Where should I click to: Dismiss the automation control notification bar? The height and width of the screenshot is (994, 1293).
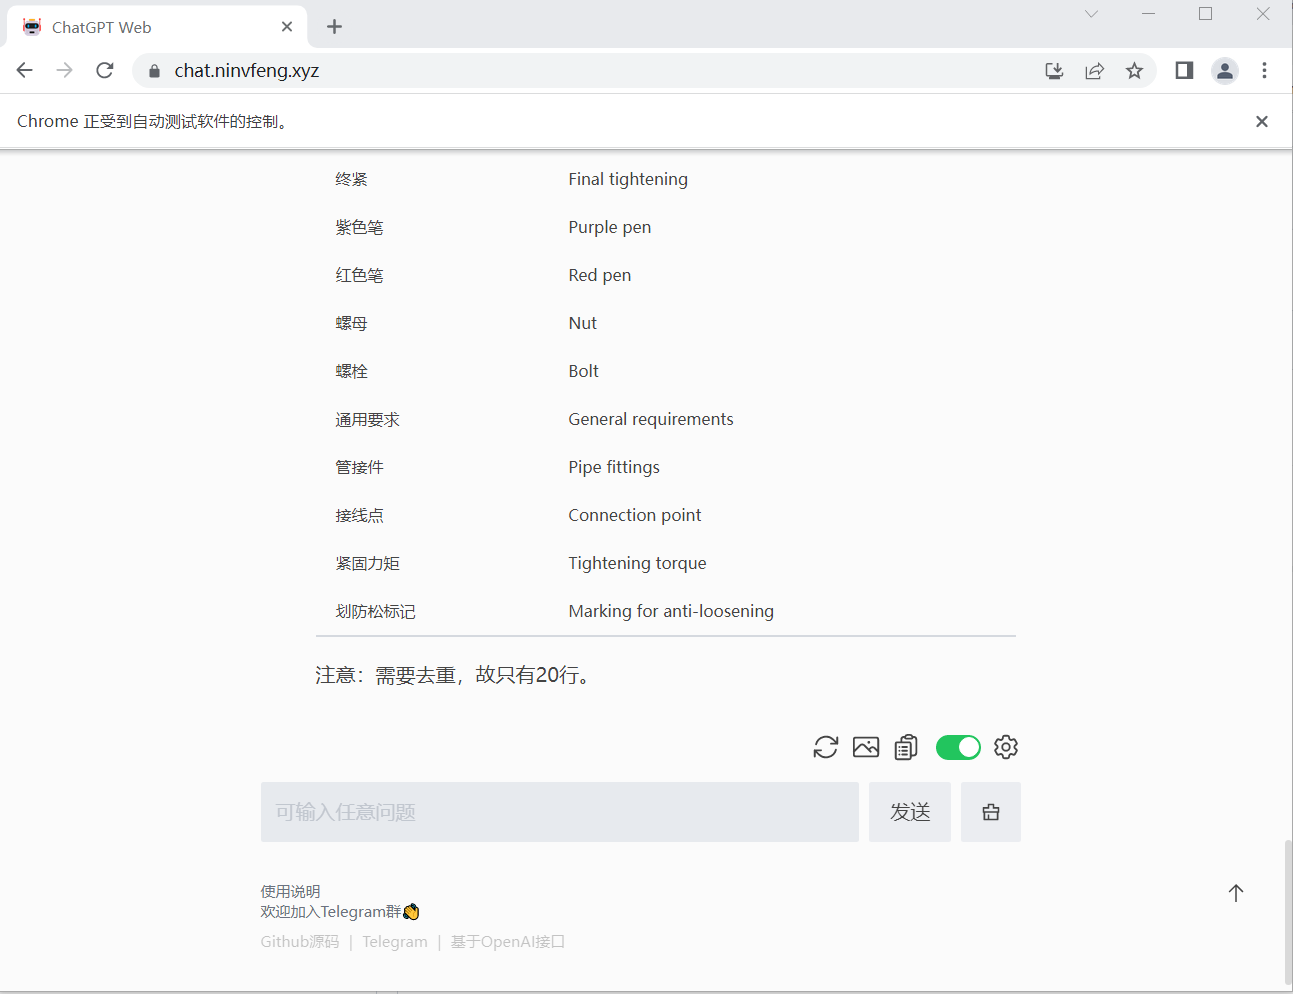point(1261,121)
